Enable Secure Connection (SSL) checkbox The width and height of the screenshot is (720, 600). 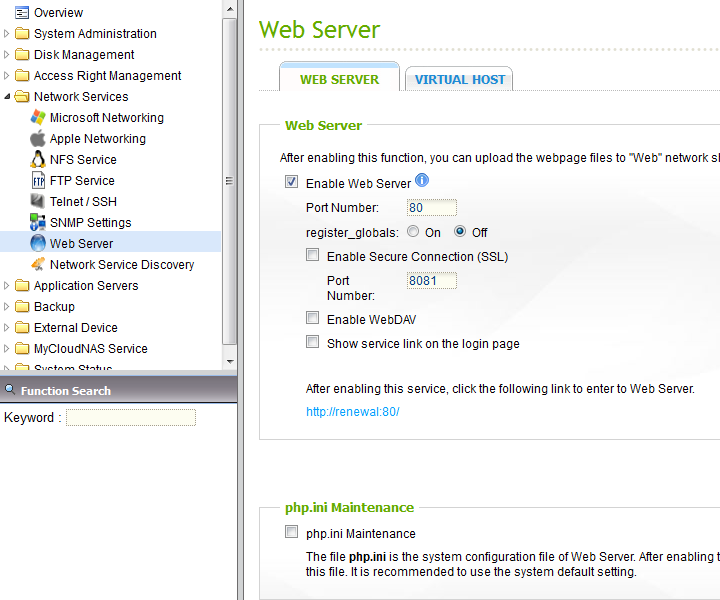tap(313, 256)
